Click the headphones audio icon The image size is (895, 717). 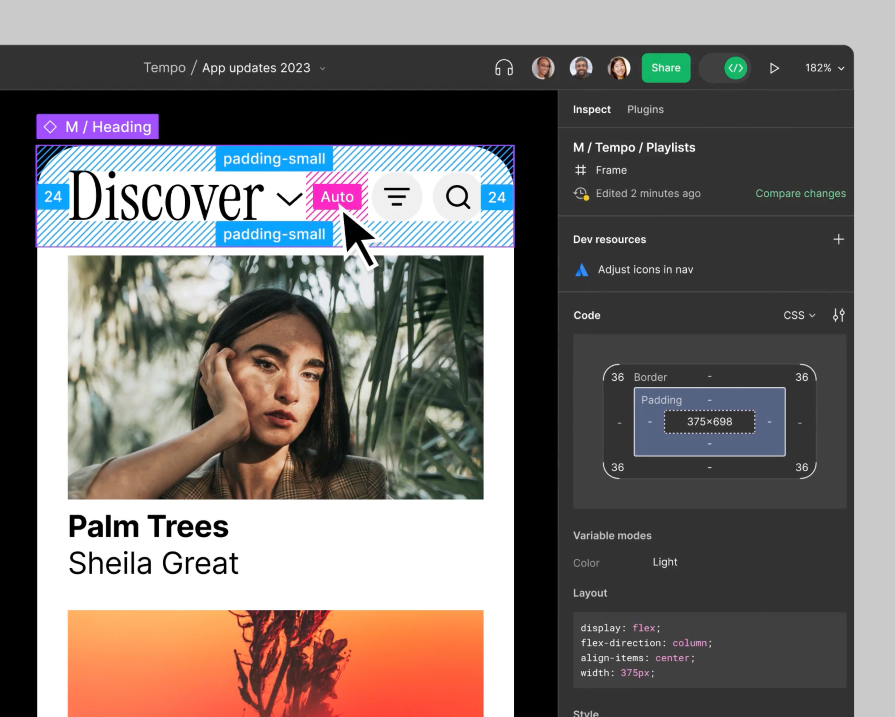coord(504,68)
